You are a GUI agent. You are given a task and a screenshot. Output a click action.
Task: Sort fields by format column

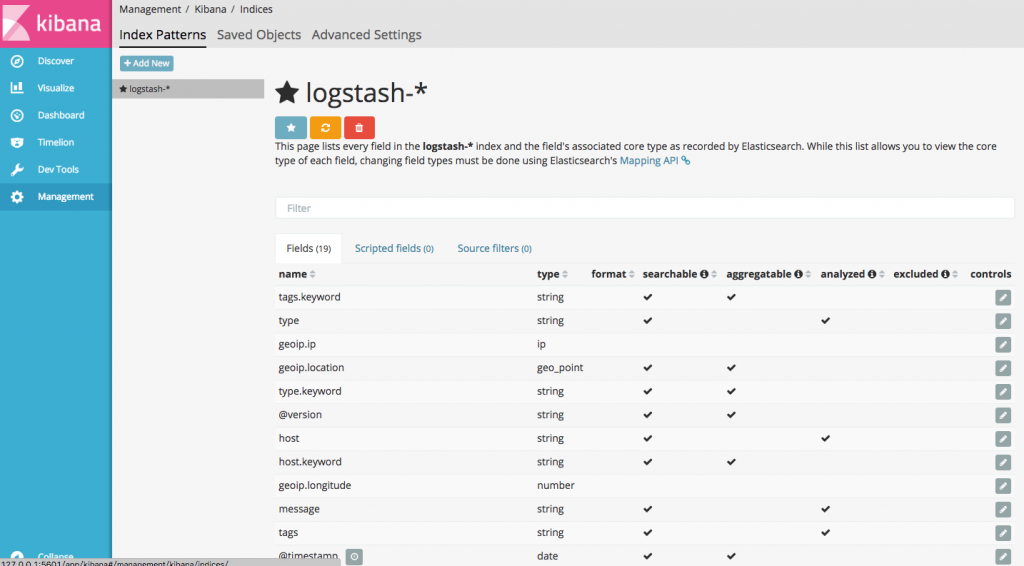click(x=613, y=274)
